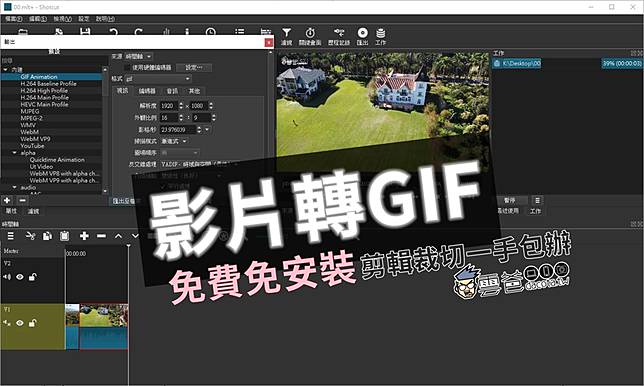Open the History panel icon
This screenshot has width=644, height=386.
[339, 37]
